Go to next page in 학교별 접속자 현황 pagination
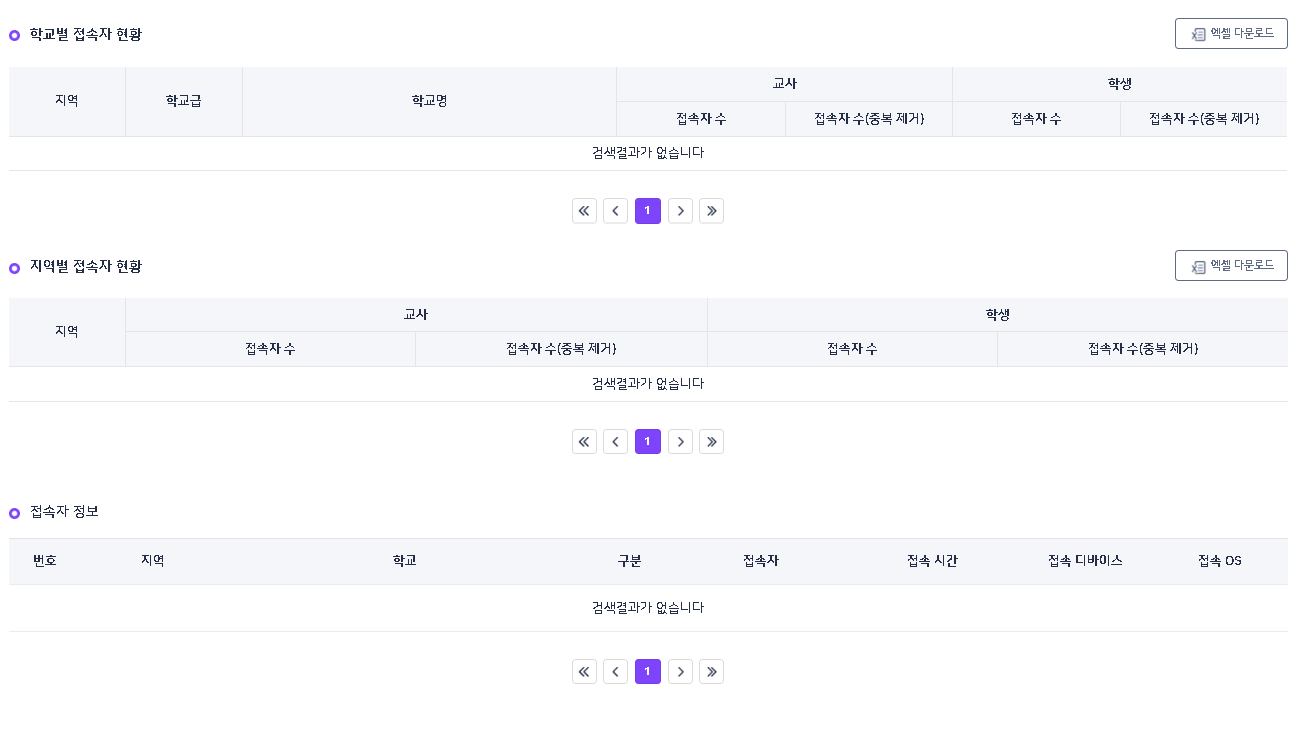This screenshot has height=732, width=1305. (x=680, y=211)
